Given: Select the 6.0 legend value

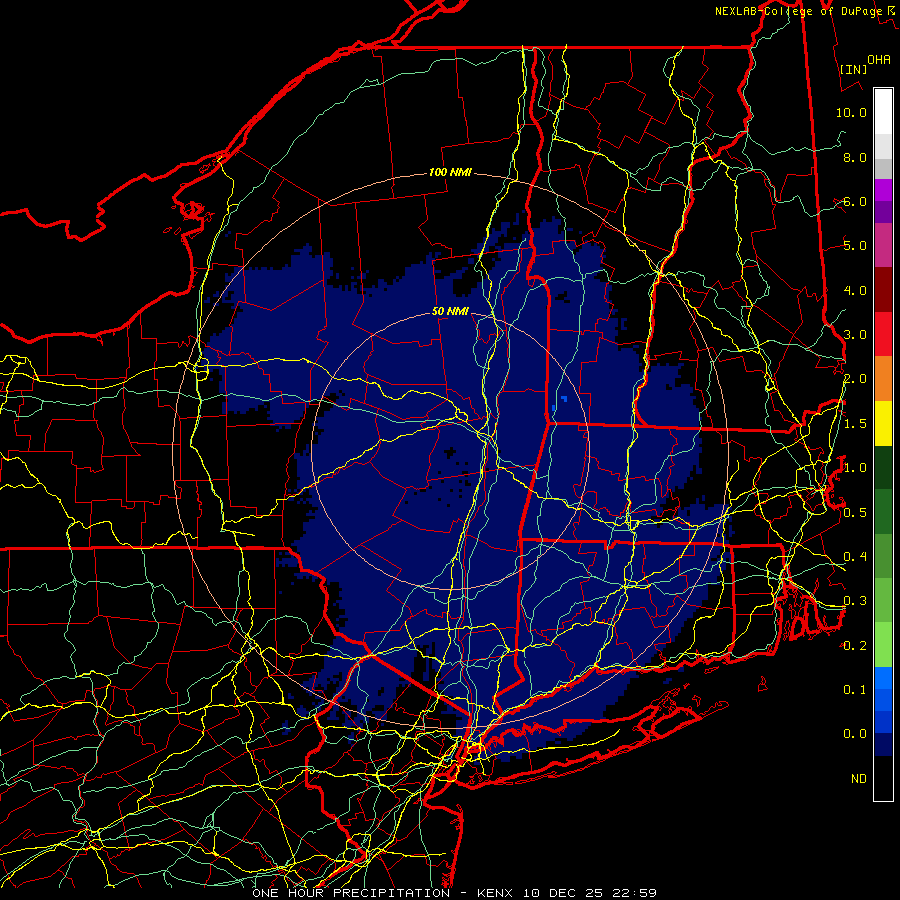Looking at the screenshot, I should click(855, 201).
